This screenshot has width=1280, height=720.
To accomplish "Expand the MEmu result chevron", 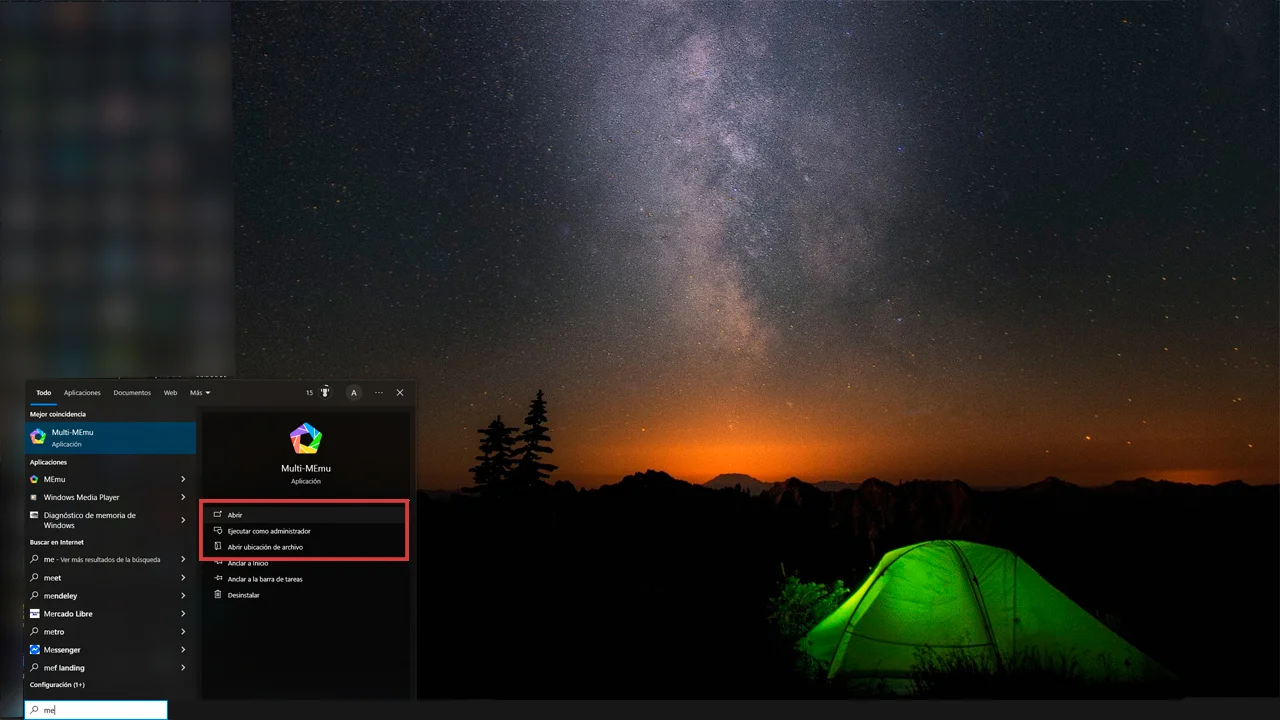I will point(183,479).
